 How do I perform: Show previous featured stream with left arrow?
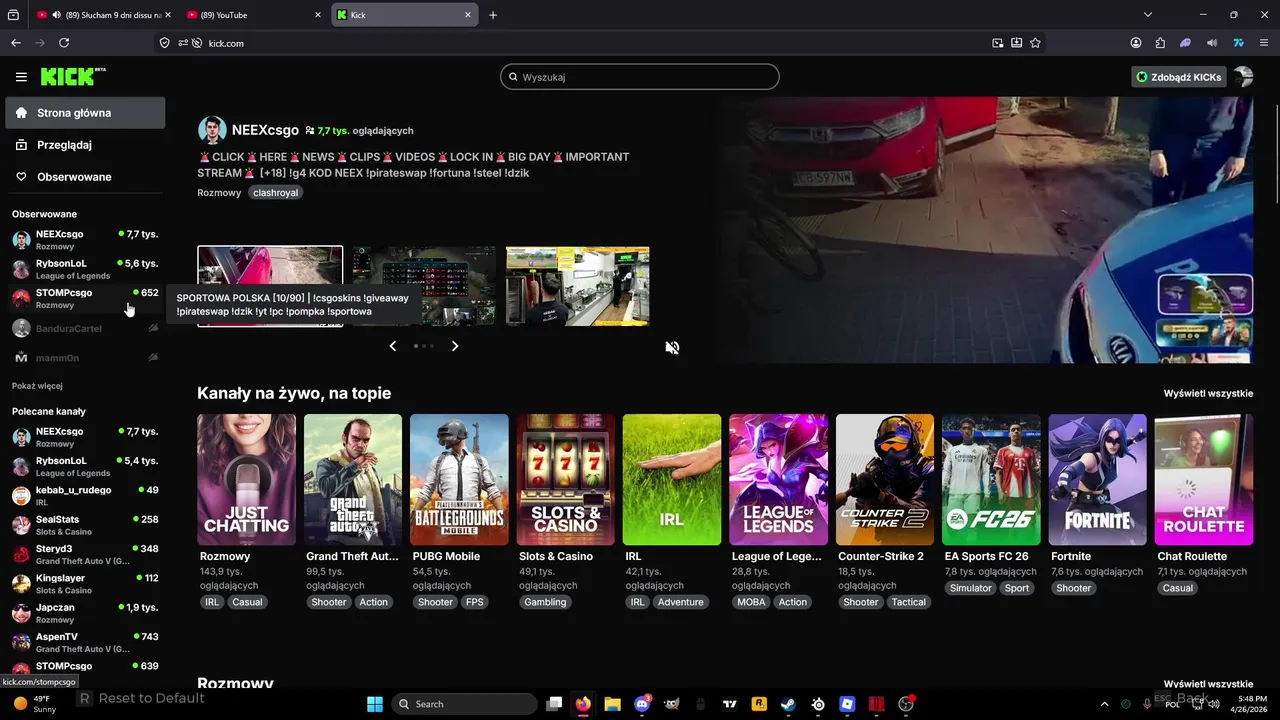pos(393,346)
